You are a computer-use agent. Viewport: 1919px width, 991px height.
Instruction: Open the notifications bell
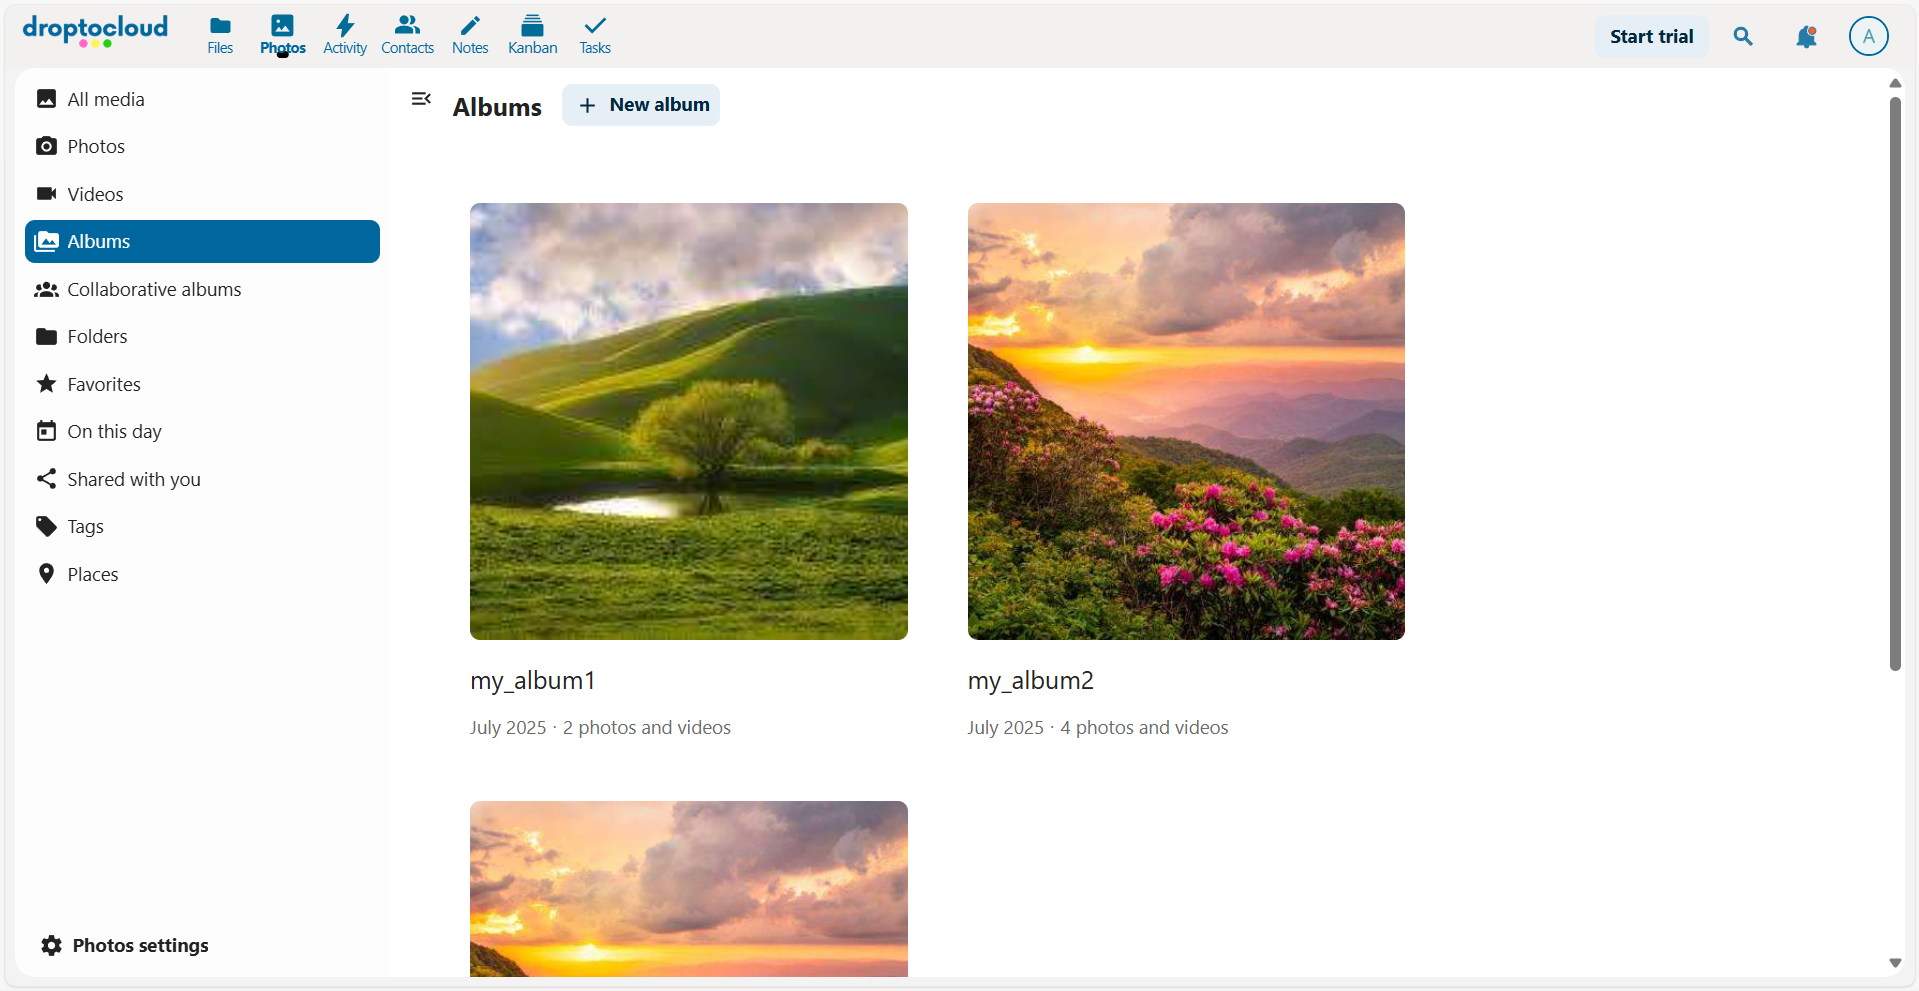[x=1806, y=37]
